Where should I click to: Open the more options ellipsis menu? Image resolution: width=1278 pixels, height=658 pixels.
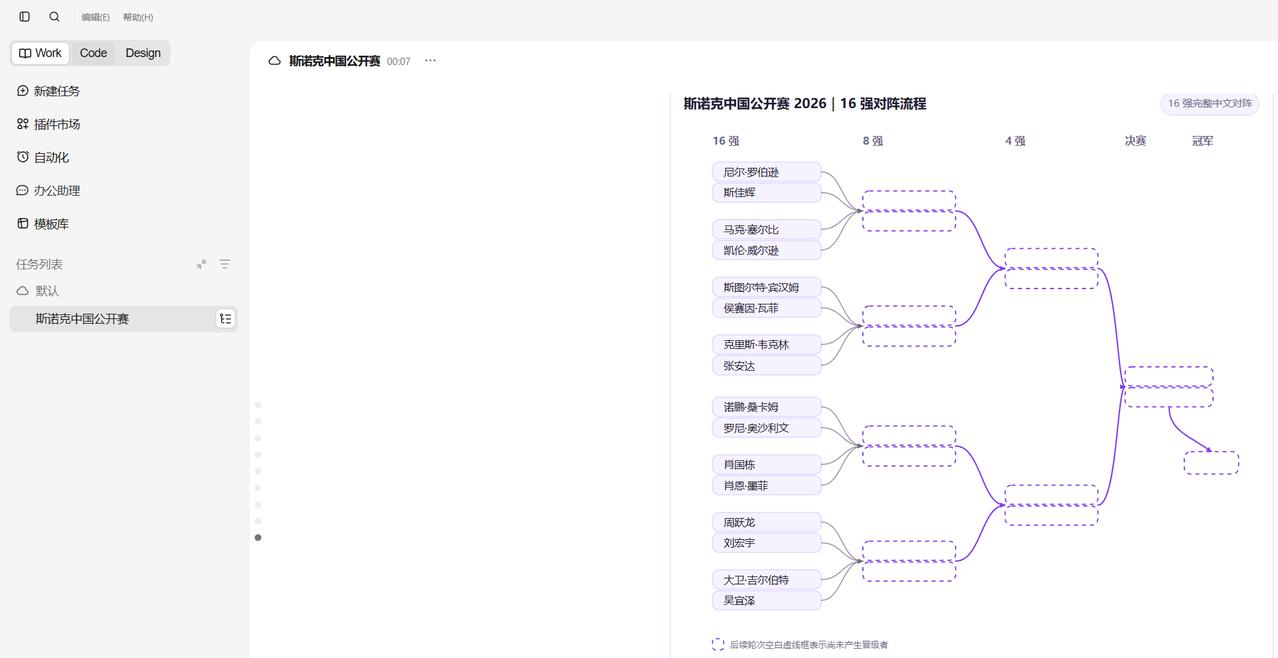tap(430, 61)
